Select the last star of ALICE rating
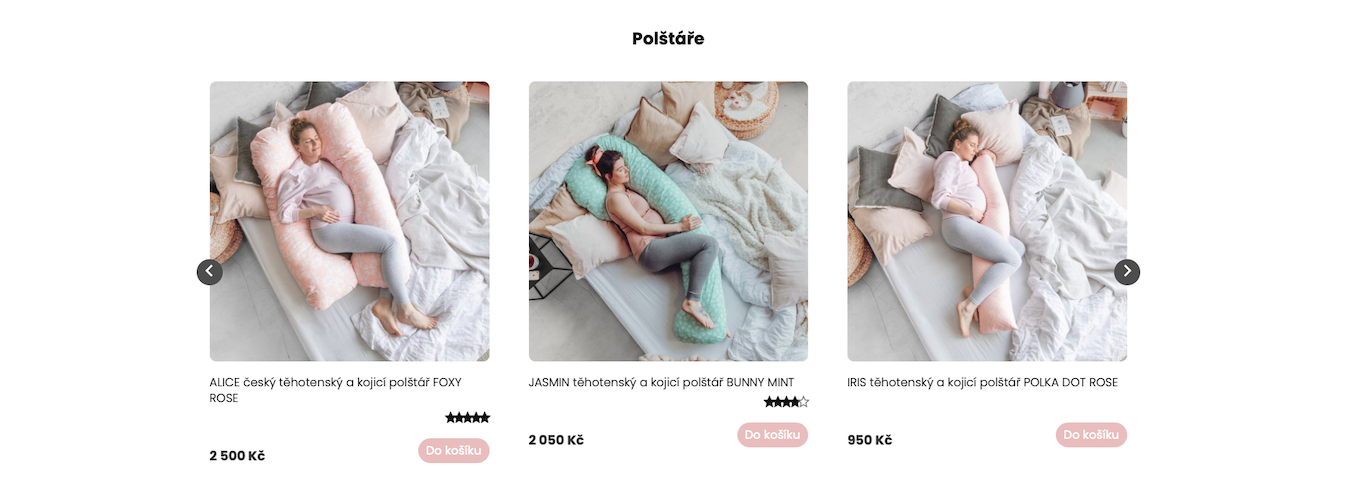The image size is (1350, 492). pos(485,418)
